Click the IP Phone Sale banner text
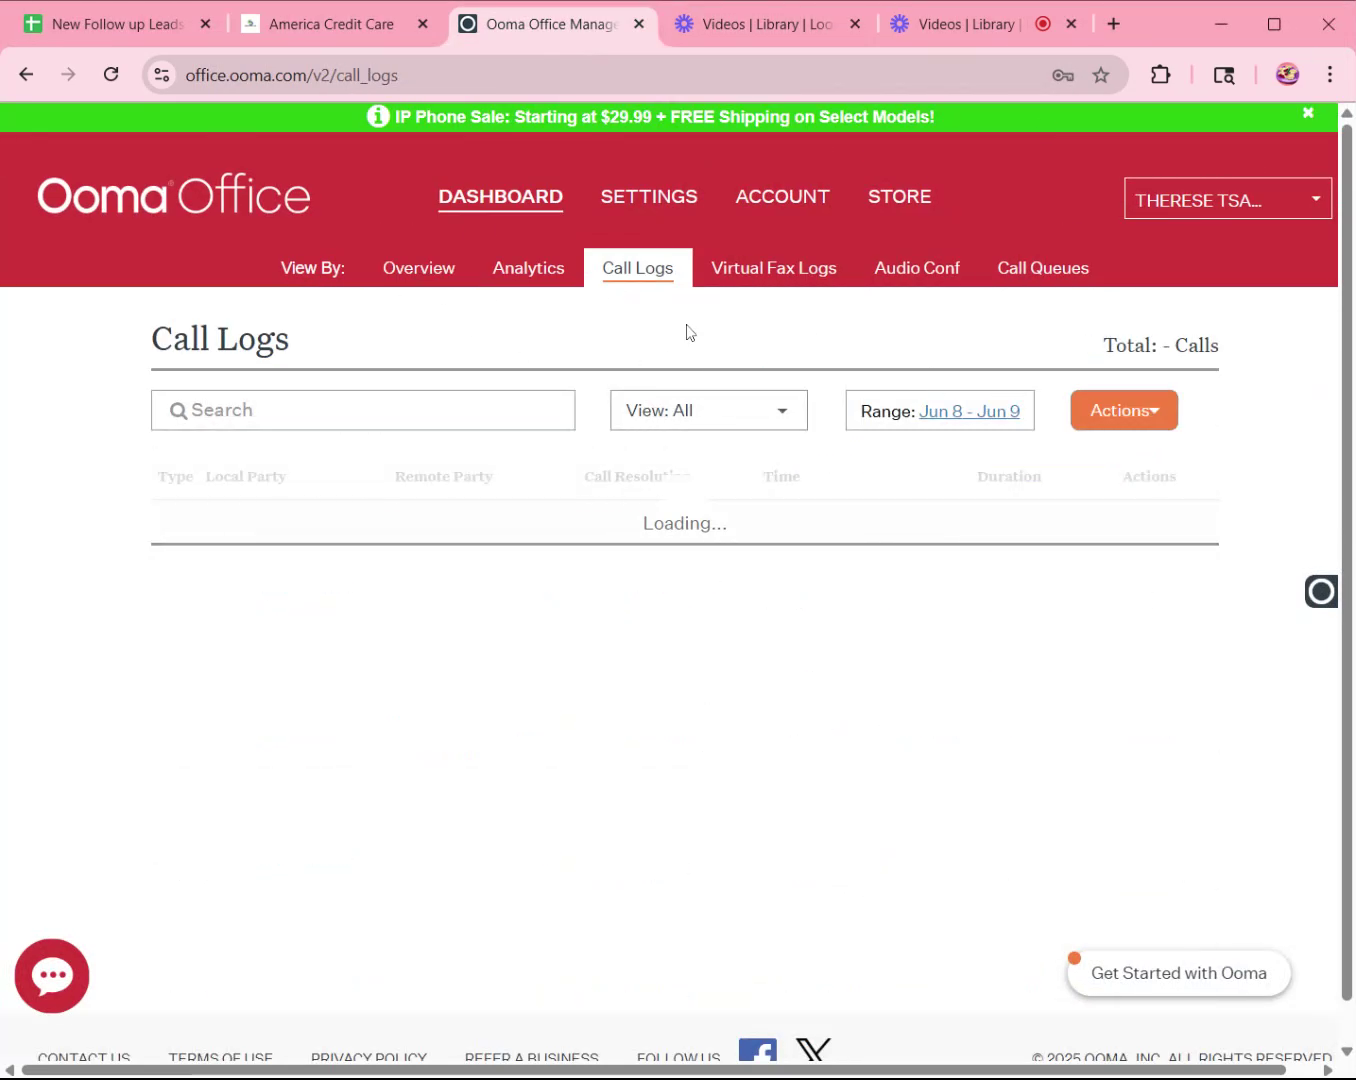The width and height of the screenshot is (1356, 1080). coord(665,117)
